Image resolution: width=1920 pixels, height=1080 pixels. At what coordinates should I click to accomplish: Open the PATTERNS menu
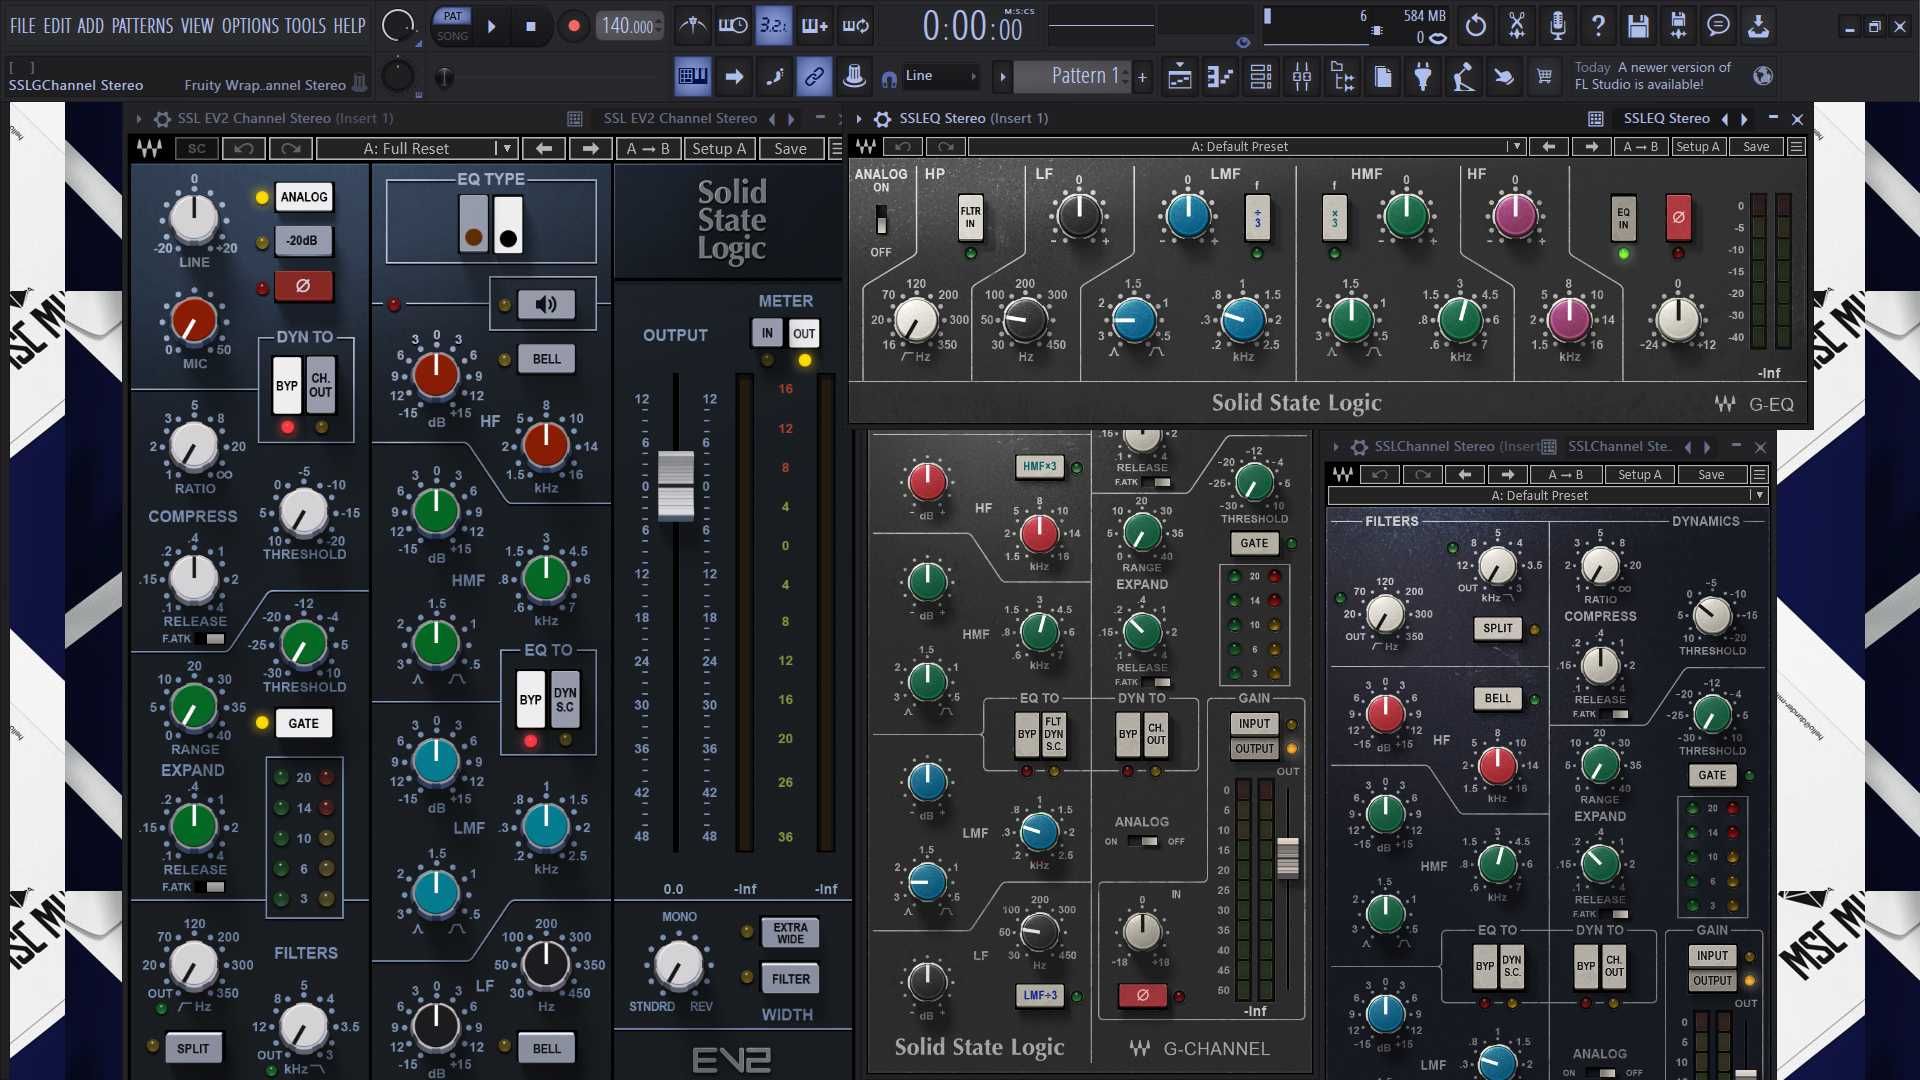[x=143, y=26]
